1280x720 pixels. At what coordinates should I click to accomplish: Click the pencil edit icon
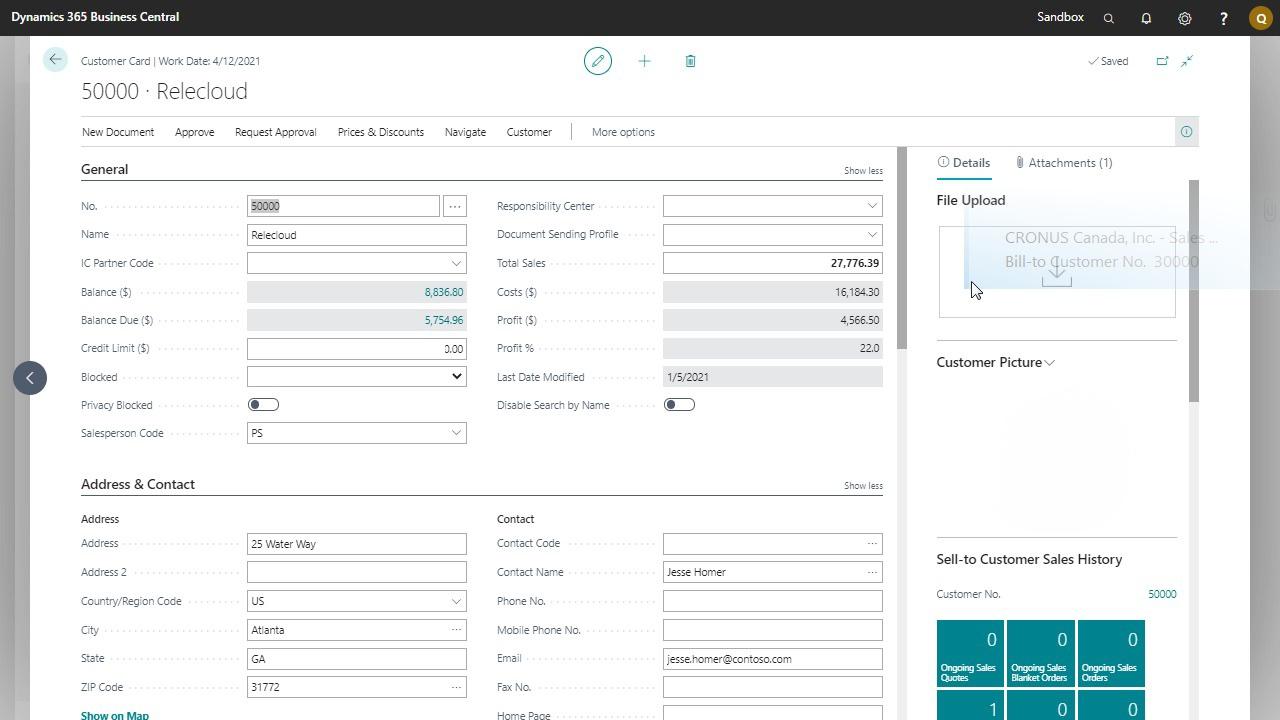coord(598,61)
